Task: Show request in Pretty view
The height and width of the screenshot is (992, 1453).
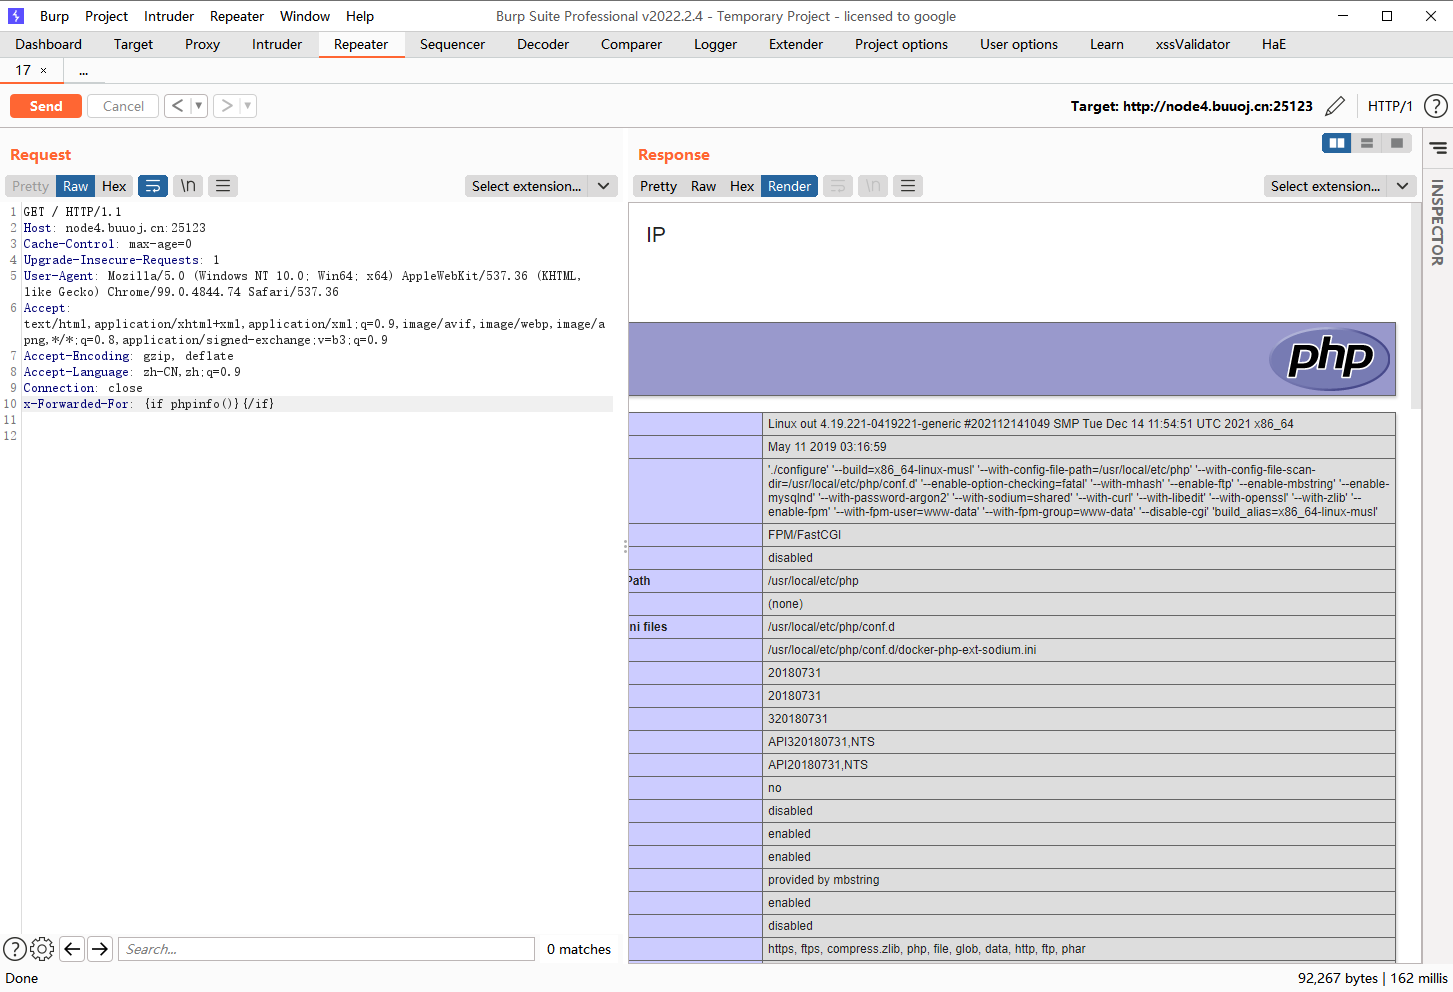Action: click(x=30, y=186)
